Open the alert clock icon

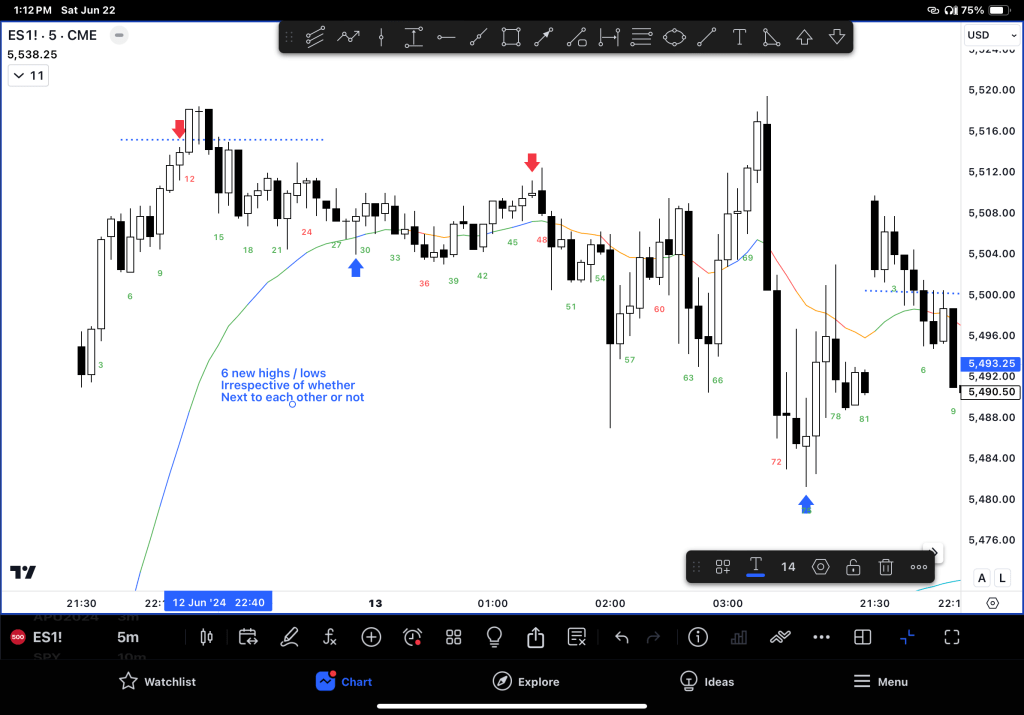[x=412, y=637]
